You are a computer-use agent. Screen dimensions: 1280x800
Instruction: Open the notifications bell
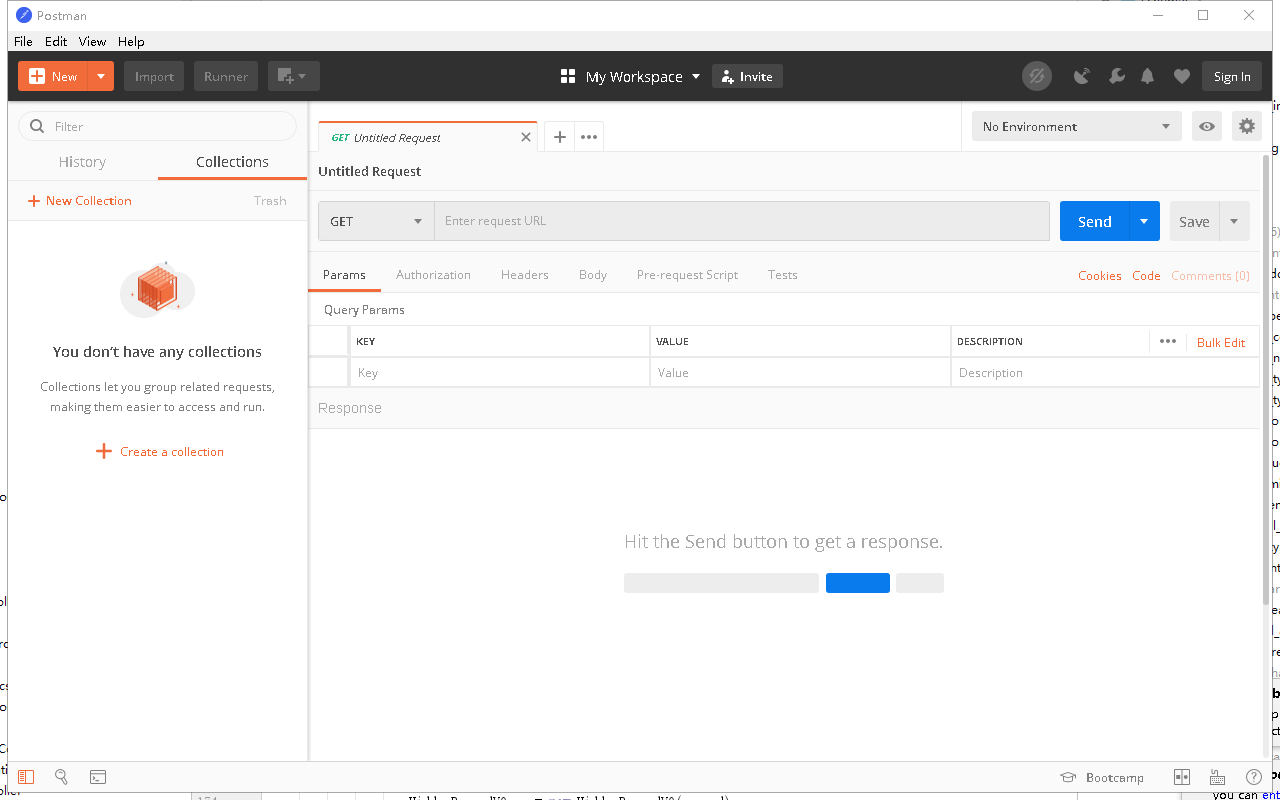click(x=1148, y=76)
